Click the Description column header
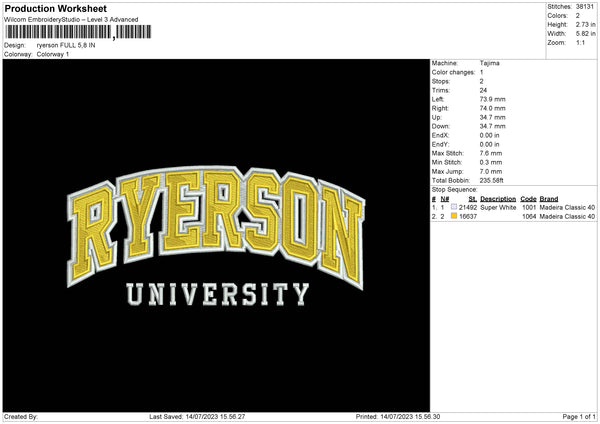Screen dimensions: 600x424 tap(498, 199)
